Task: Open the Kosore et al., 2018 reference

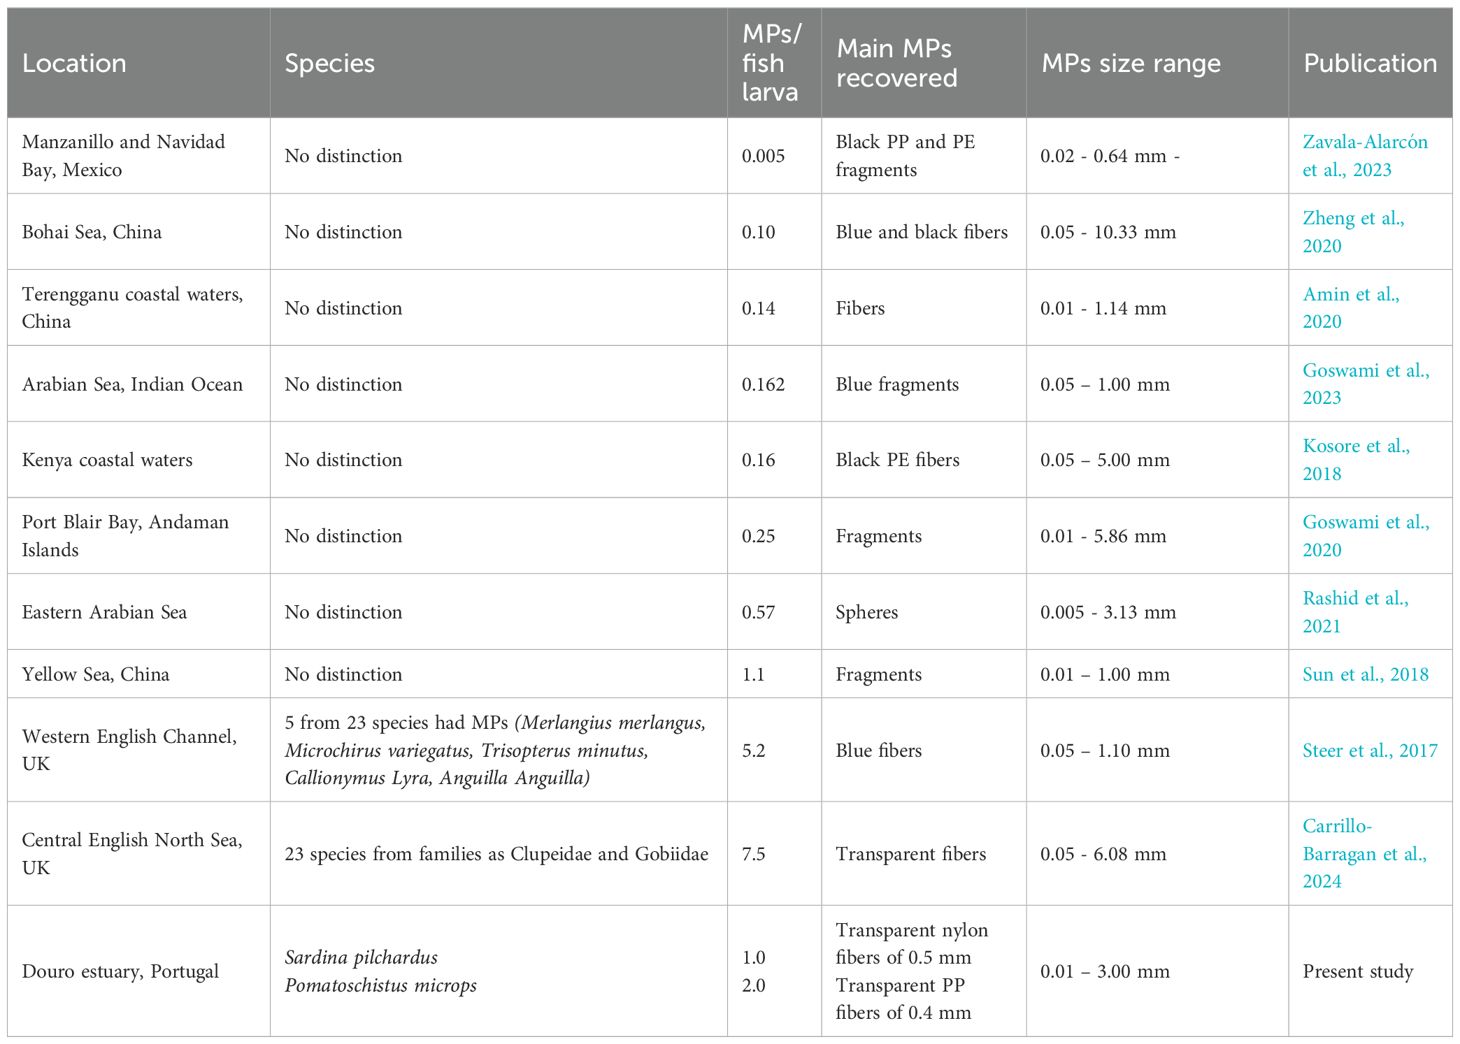Action: coord(1355,460)
